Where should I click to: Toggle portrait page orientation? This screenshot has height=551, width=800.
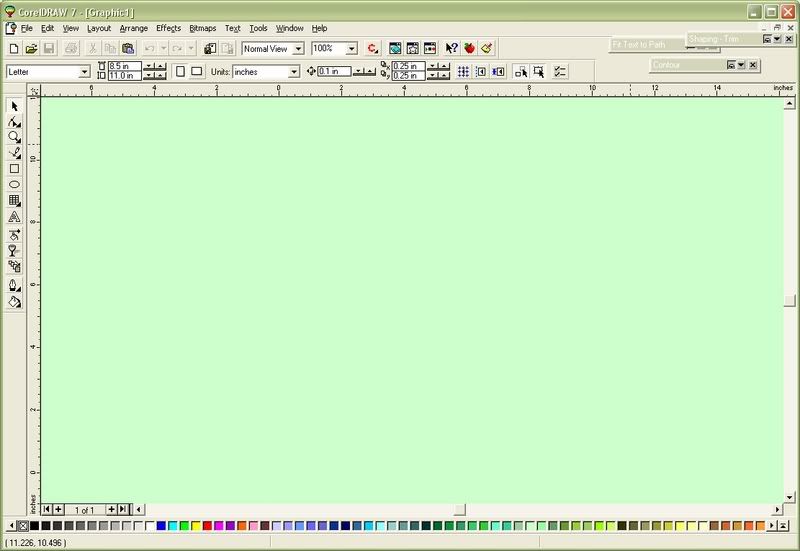(179, 72)
